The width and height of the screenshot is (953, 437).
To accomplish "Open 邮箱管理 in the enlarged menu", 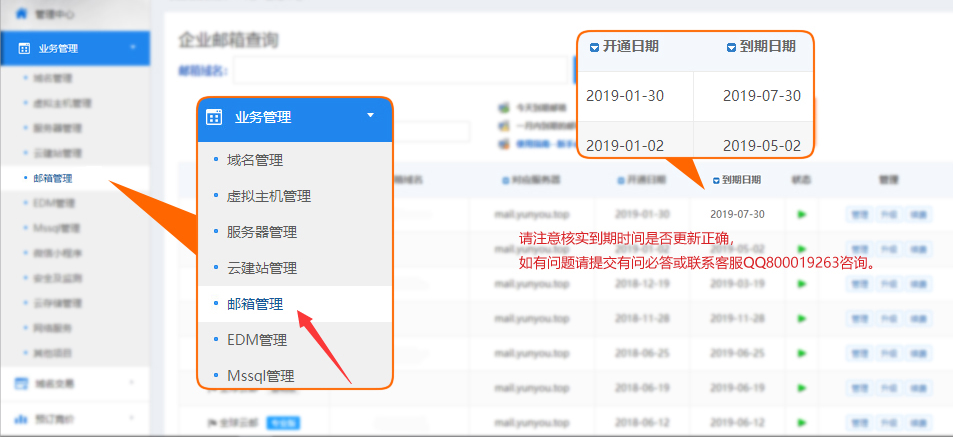I will (254, 304).
